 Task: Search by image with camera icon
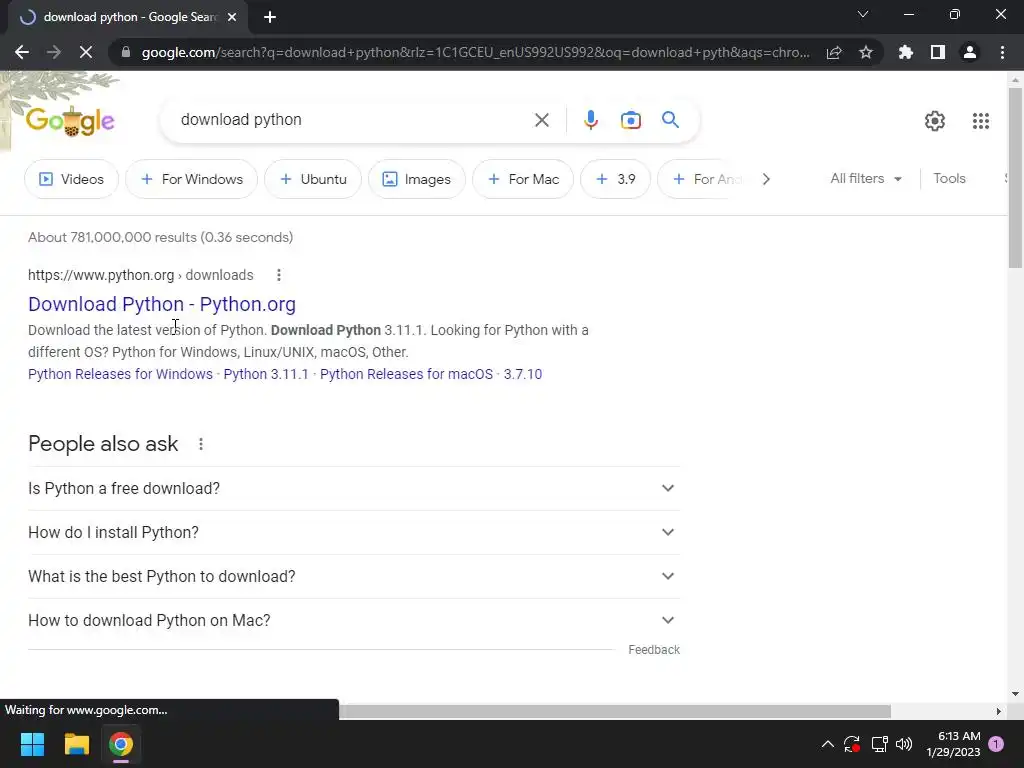click(x=631, y=120)
